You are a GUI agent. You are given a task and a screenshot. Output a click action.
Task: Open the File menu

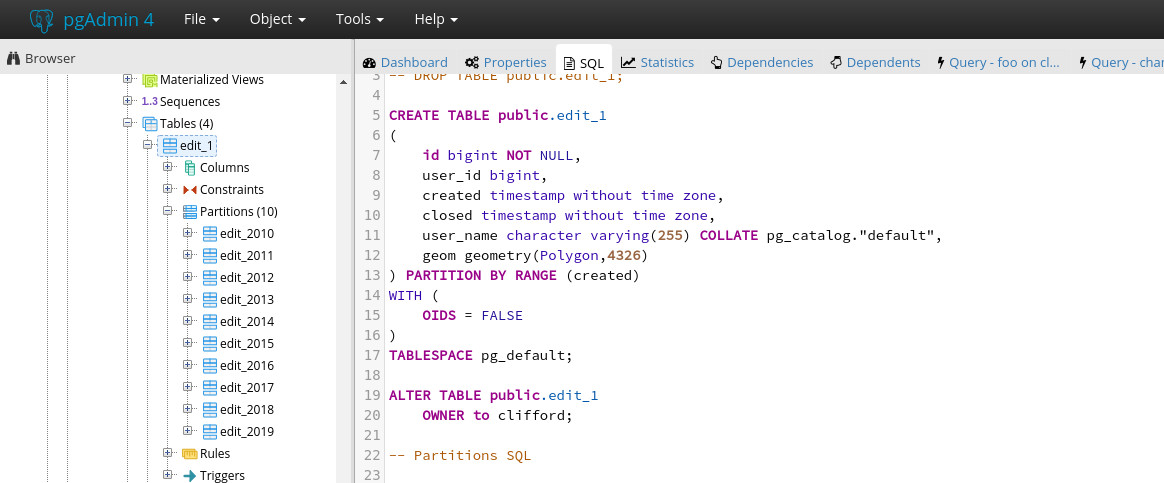(202, 19)
